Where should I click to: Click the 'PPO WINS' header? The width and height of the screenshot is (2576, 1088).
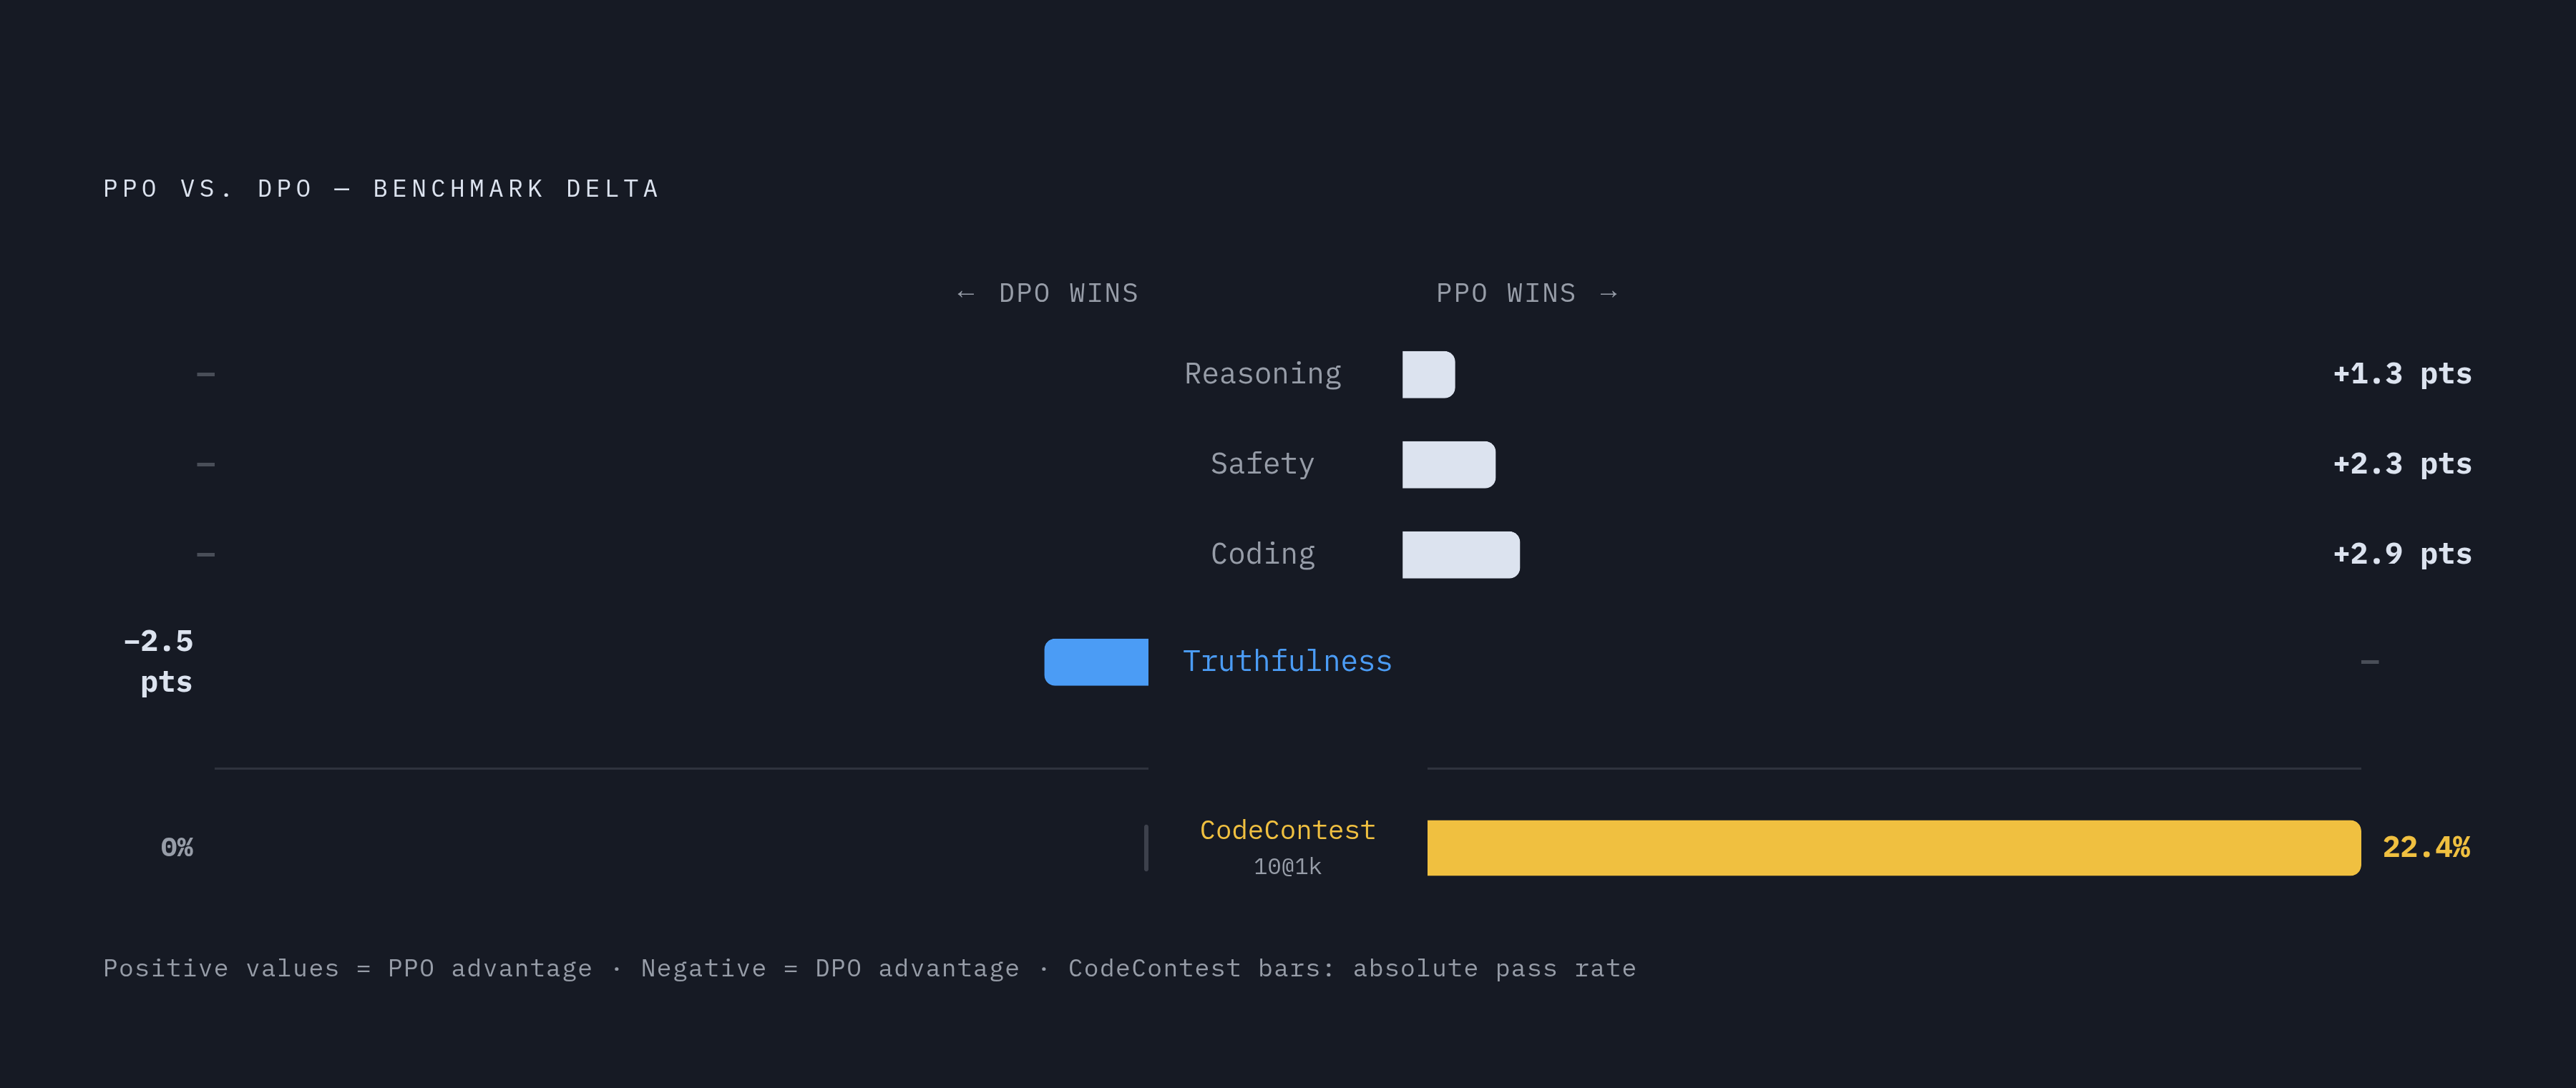click(1527, 293)
